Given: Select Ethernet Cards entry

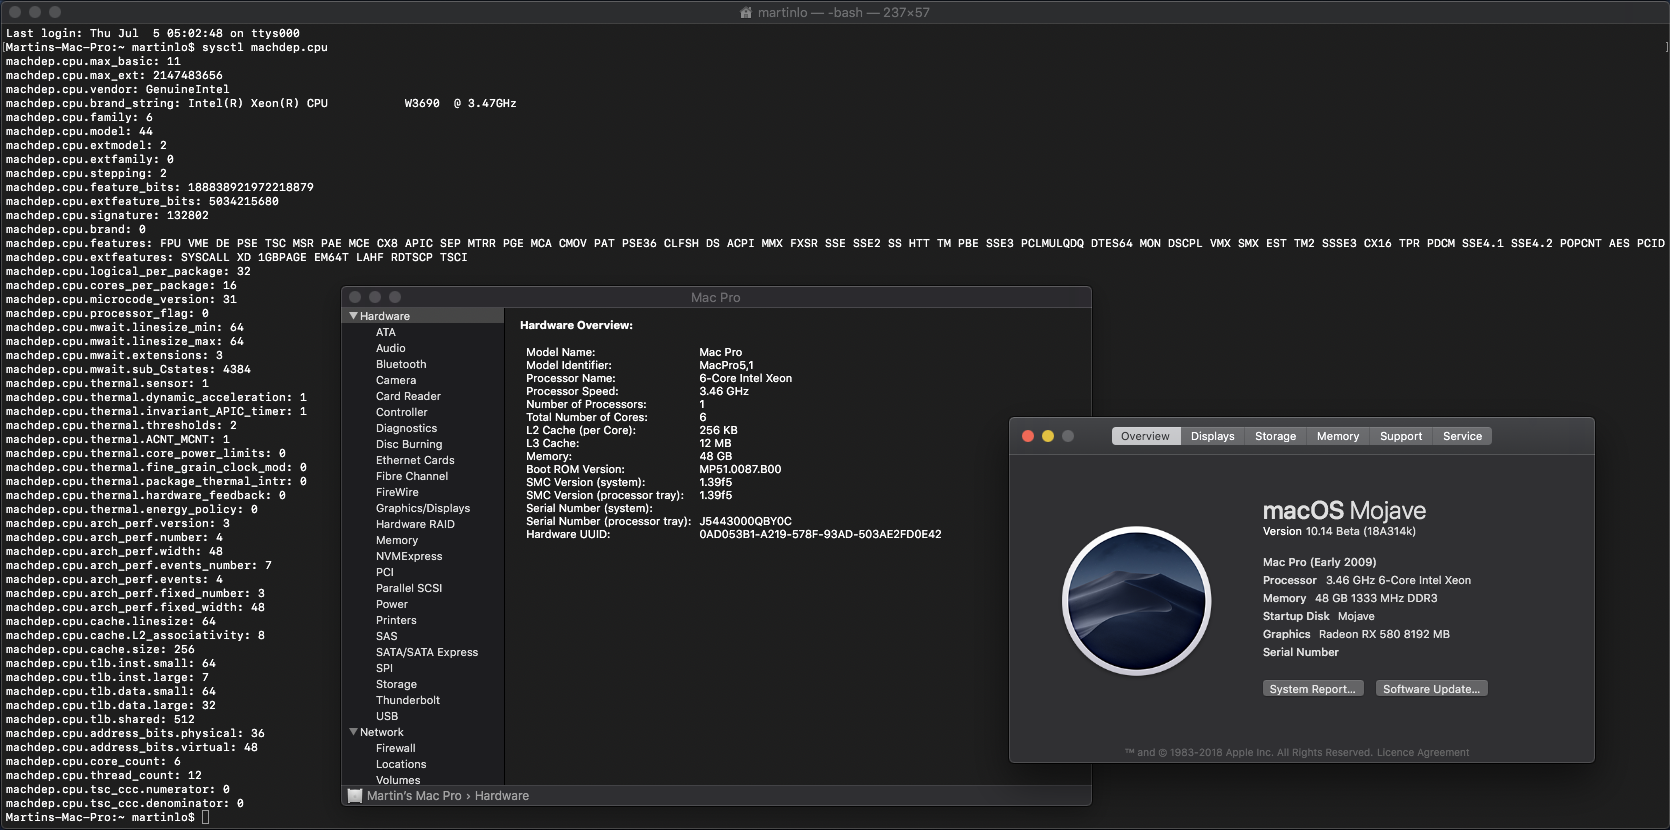Looking at the screenshot, I should [x=415, y=460].
